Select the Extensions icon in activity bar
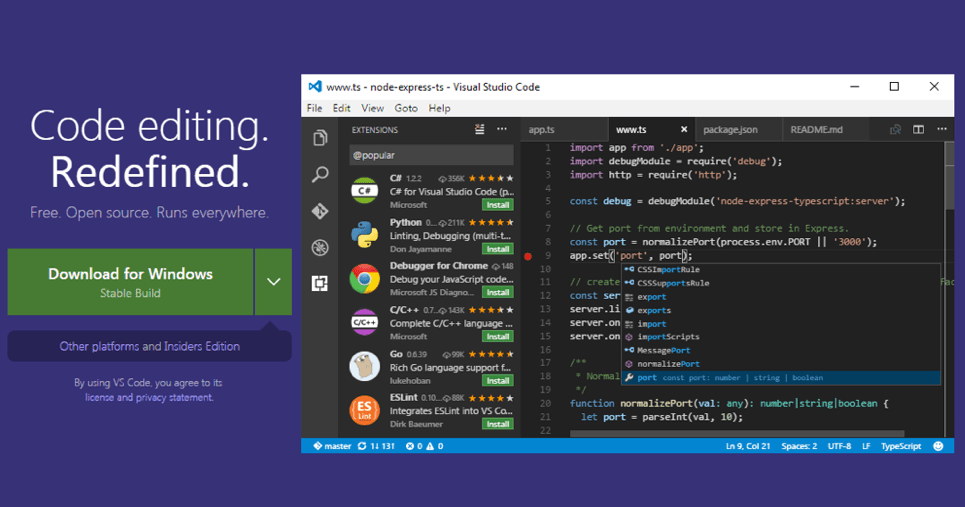The width and height of the screenshot is (965, 507). pos(320,283)
